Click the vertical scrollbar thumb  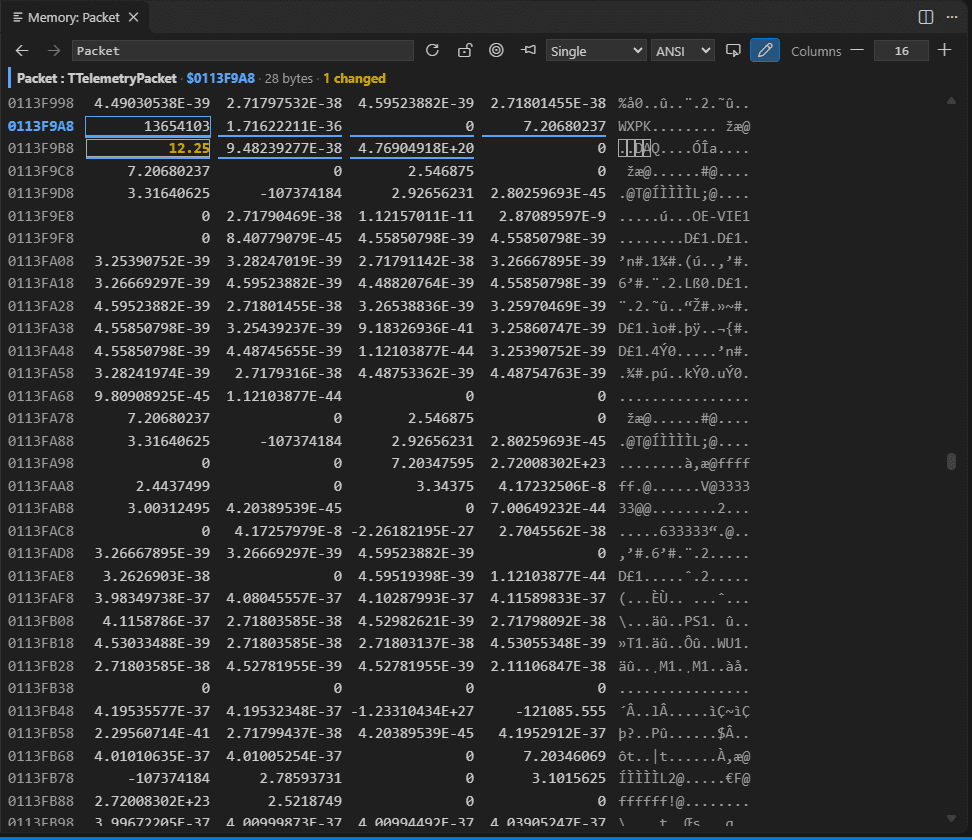coord(952,462)
